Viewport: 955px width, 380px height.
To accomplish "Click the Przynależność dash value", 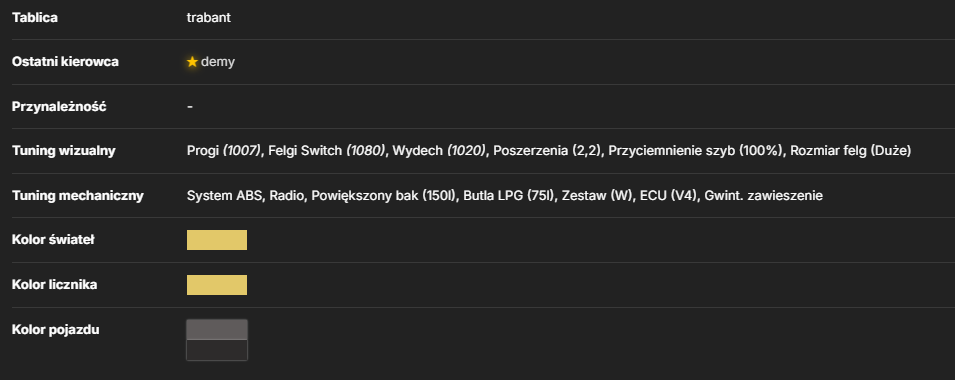I will [190, 107].
